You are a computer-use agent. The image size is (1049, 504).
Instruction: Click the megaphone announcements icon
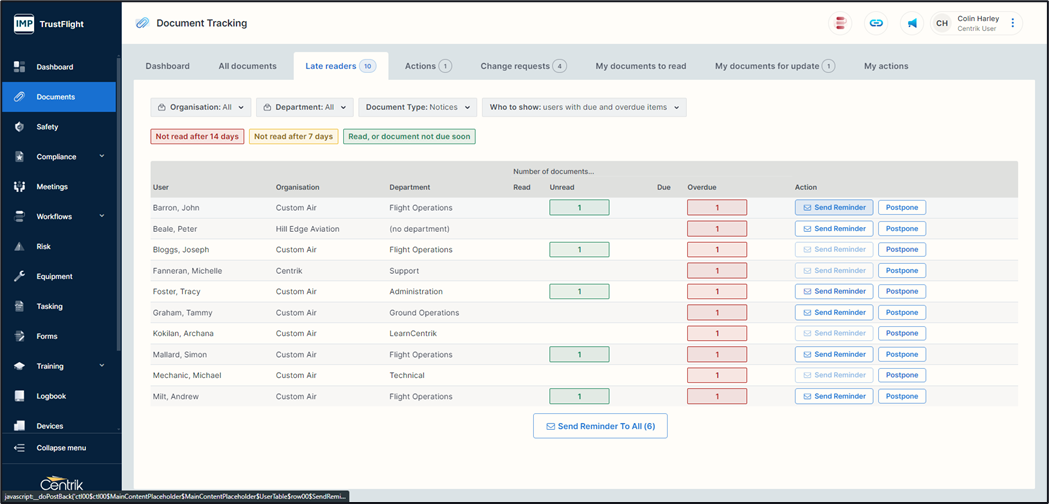(x=912, y=23)
